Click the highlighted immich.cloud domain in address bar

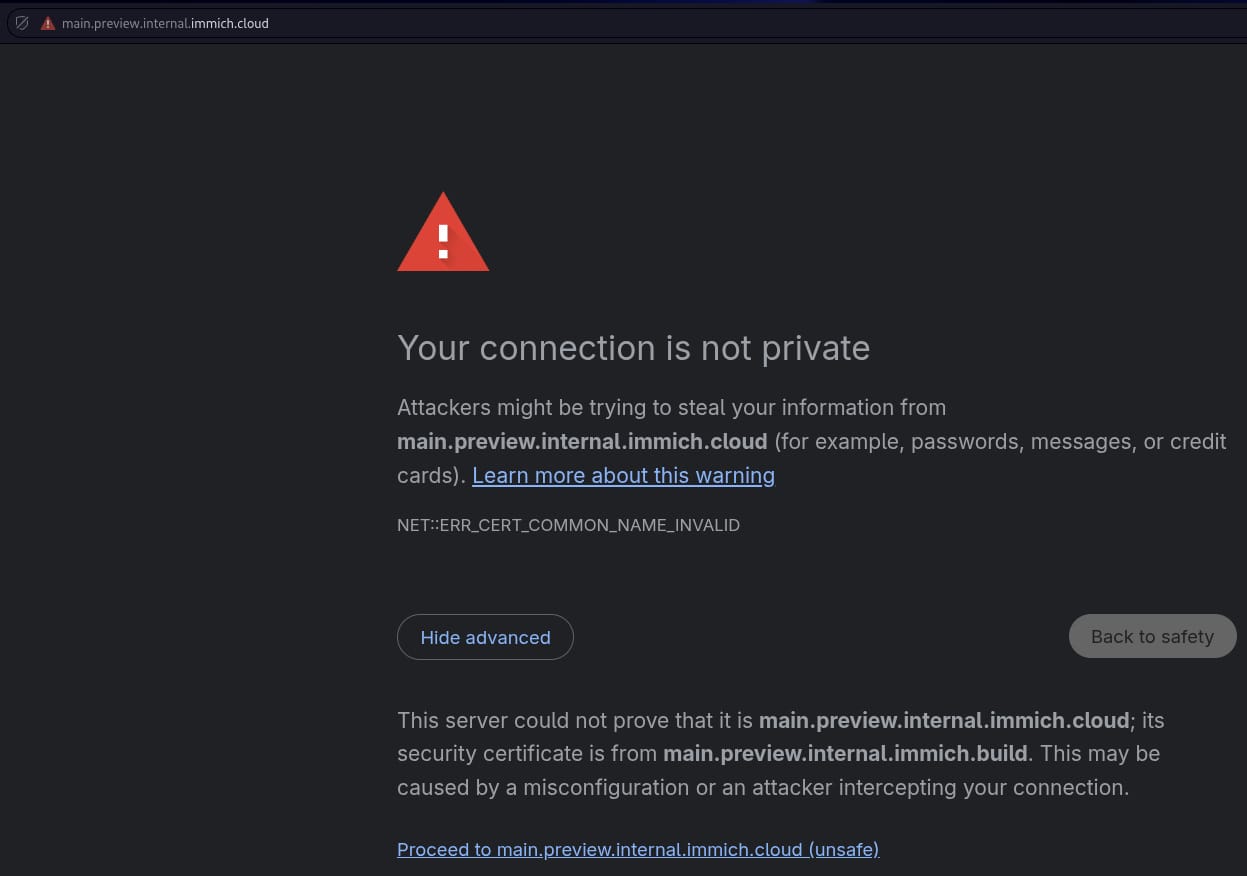229,23
